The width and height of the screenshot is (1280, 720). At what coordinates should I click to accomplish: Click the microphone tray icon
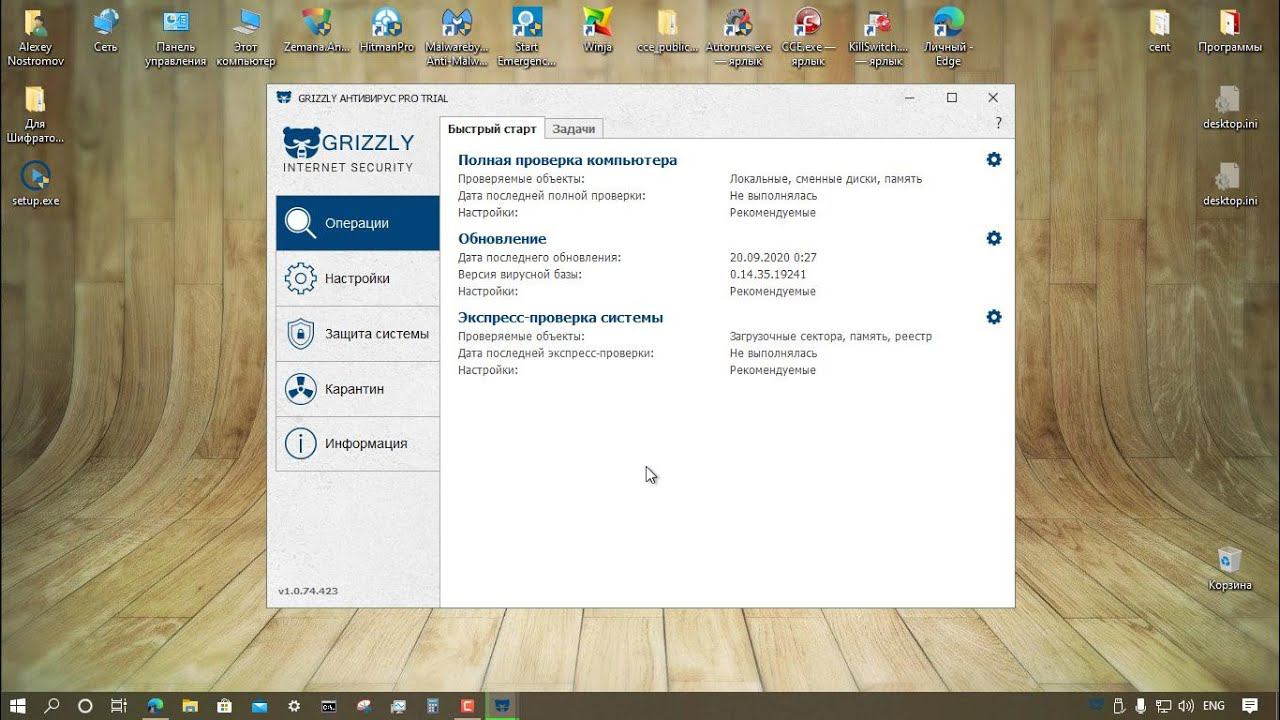pyautogui.click(x=1141, y=705)
